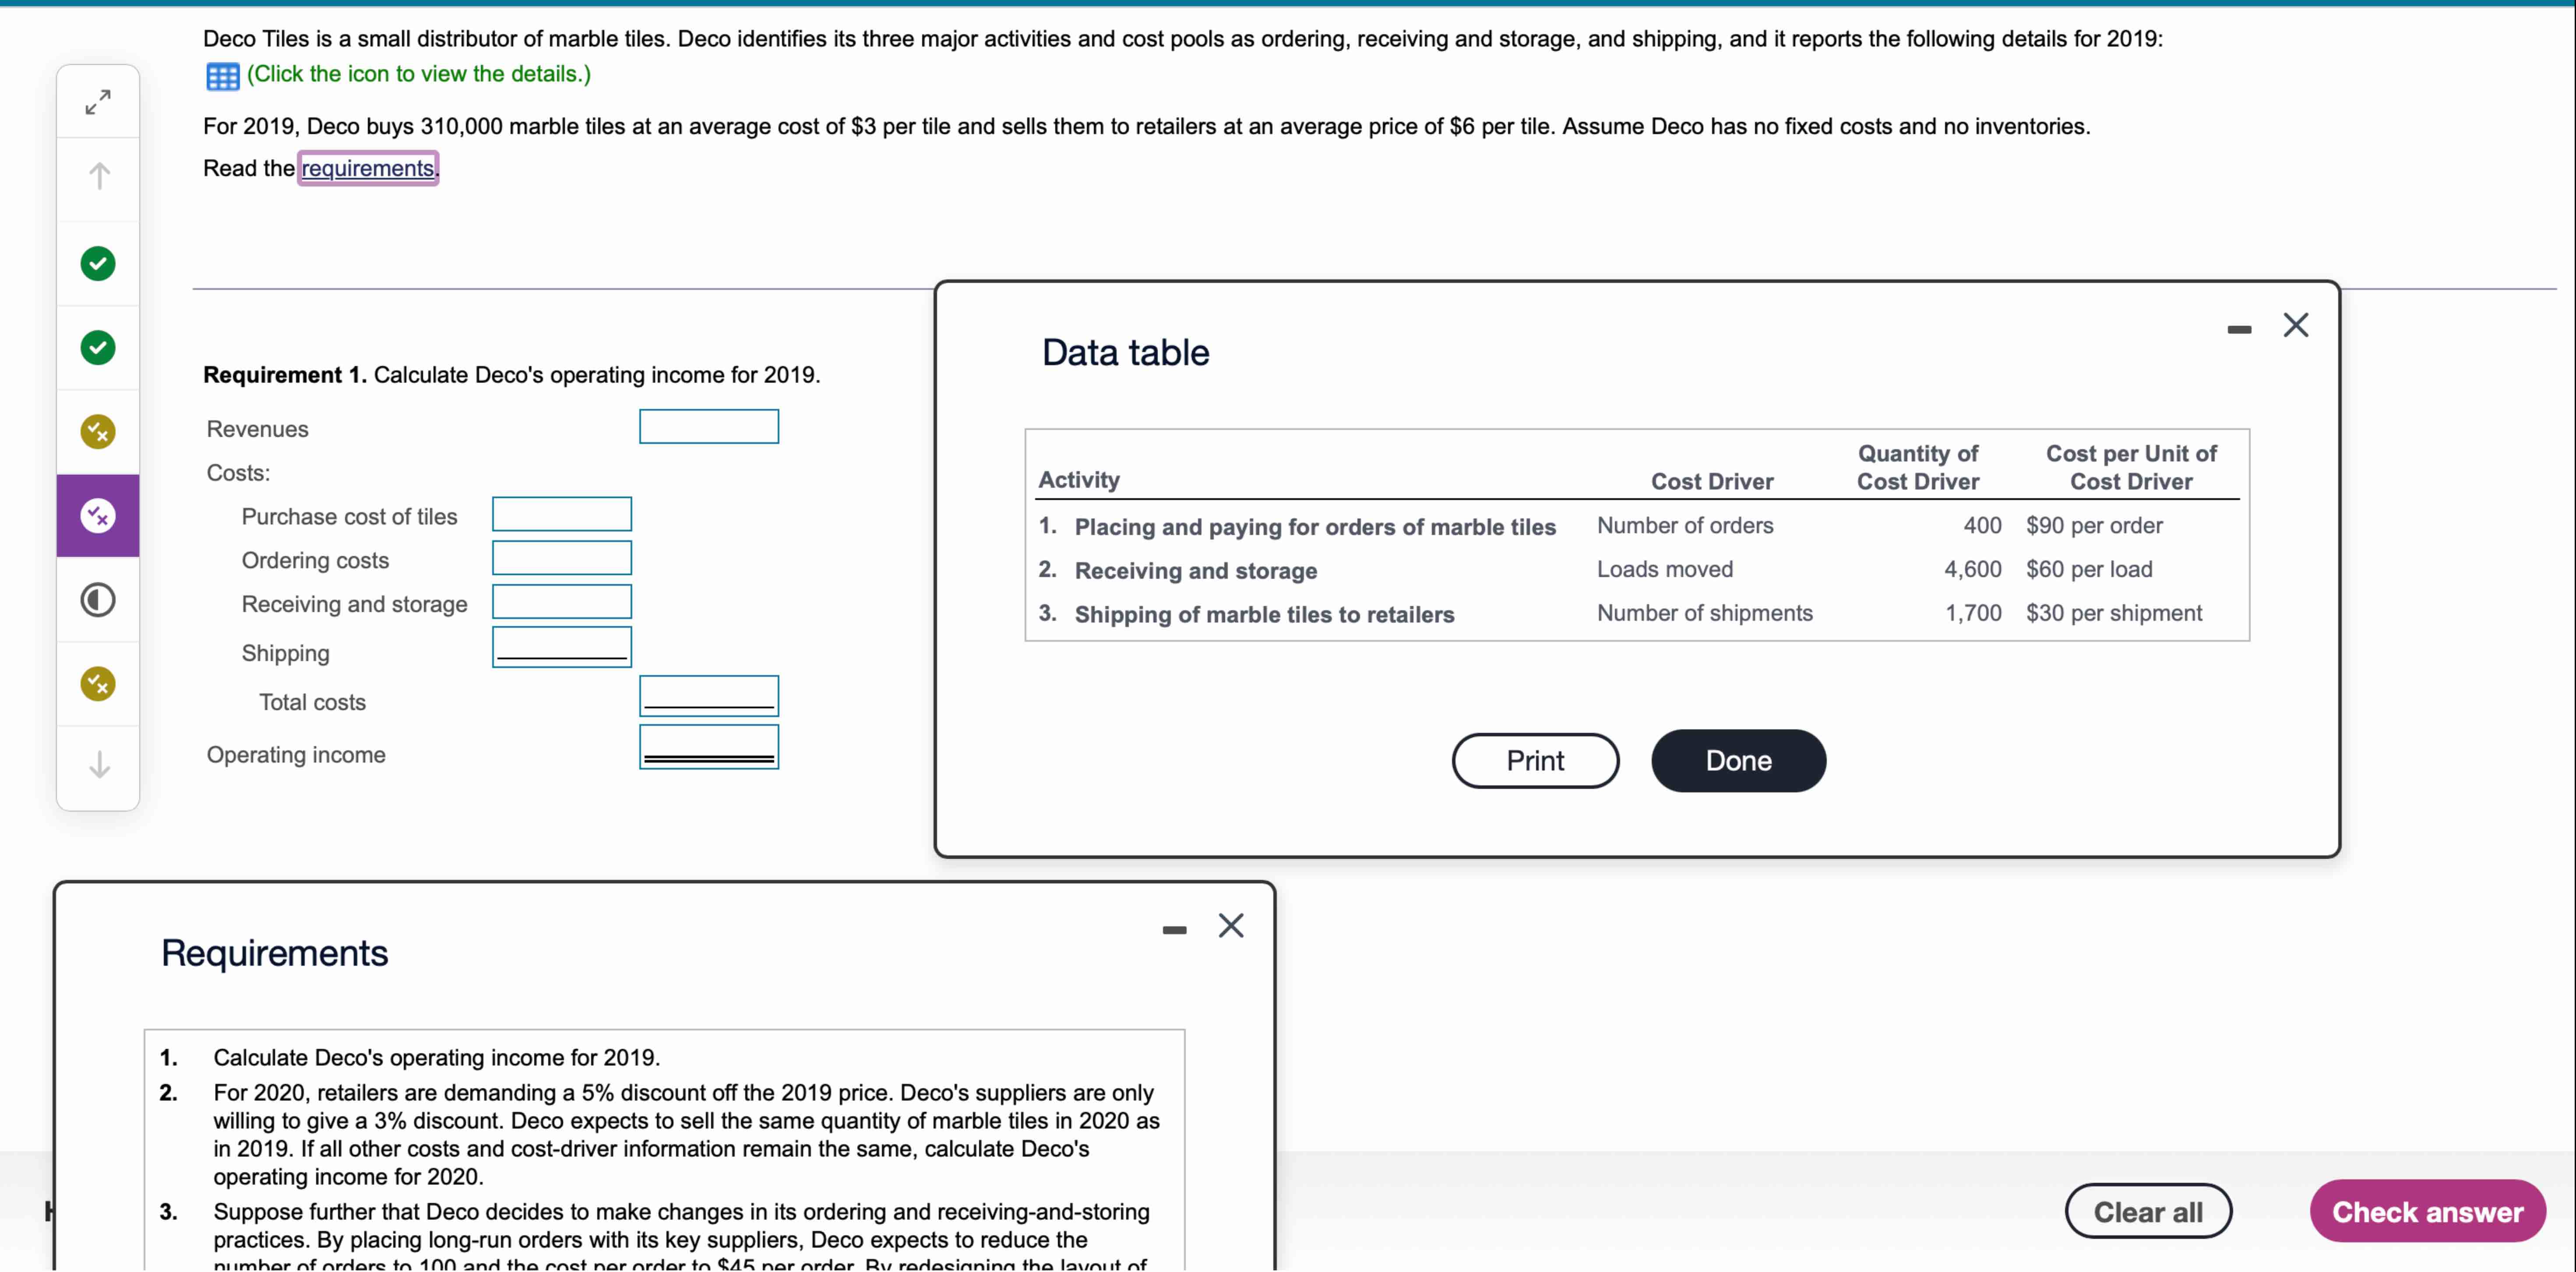Click the Revenues input field
The width and height of the screenshot is (2576, 1272).
click(709, 427)
